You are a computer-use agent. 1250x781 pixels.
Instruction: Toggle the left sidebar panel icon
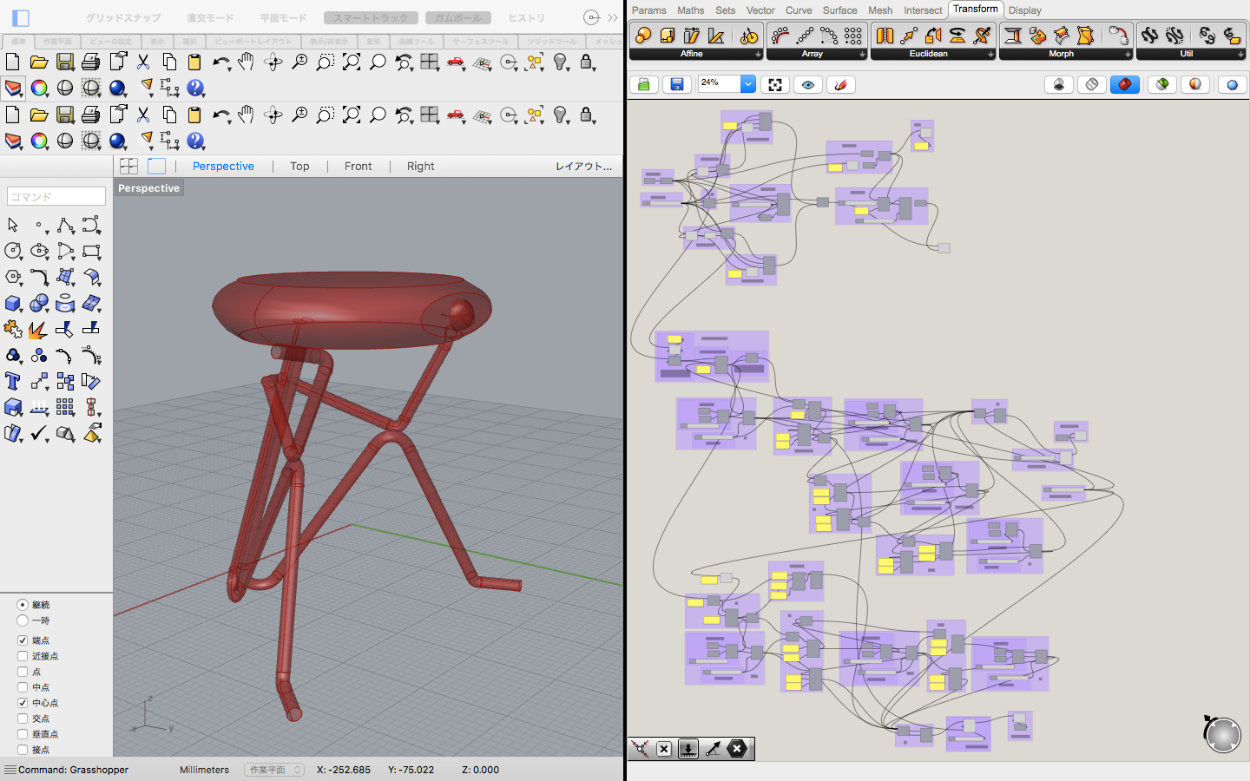pos(20,18)
